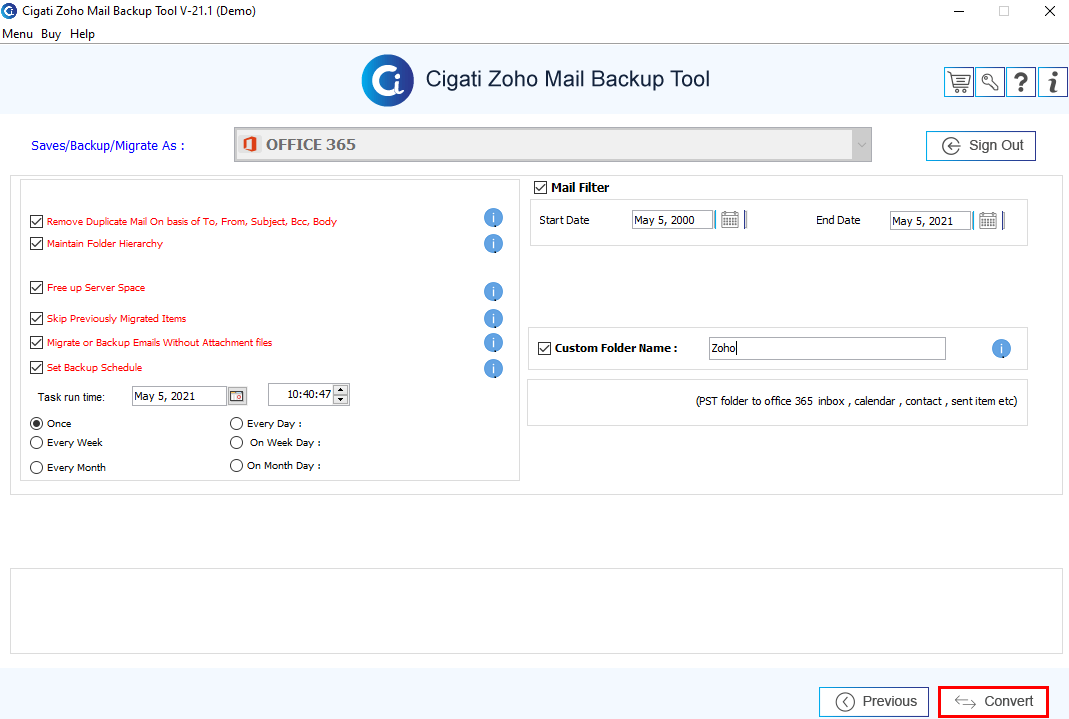This screenshot has width=1069, height=719.
Task: Click the End Date field May 5, 2021
Action: (x=930, y=221)
